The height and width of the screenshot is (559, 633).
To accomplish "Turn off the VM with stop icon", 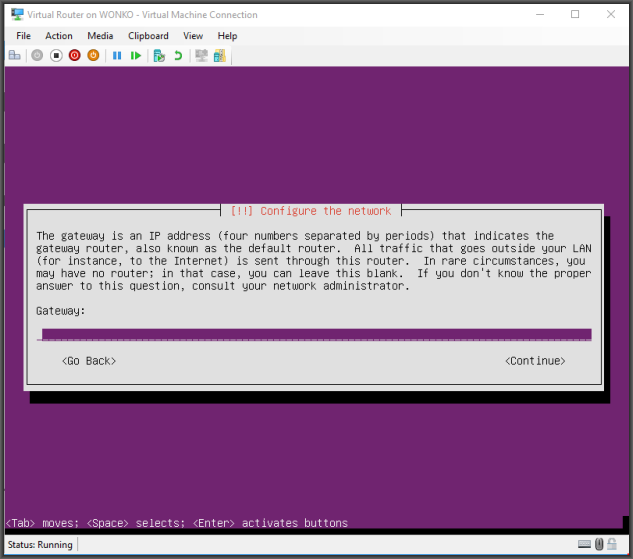I will coord(56,55).
